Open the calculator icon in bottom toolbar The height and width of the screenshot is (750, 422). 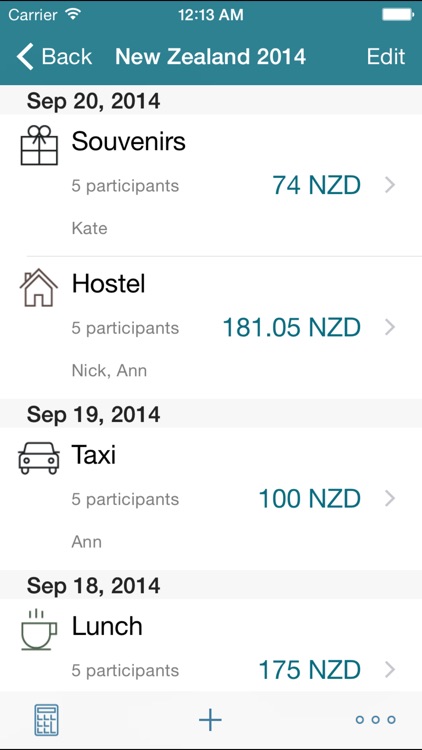click(46, 719)
